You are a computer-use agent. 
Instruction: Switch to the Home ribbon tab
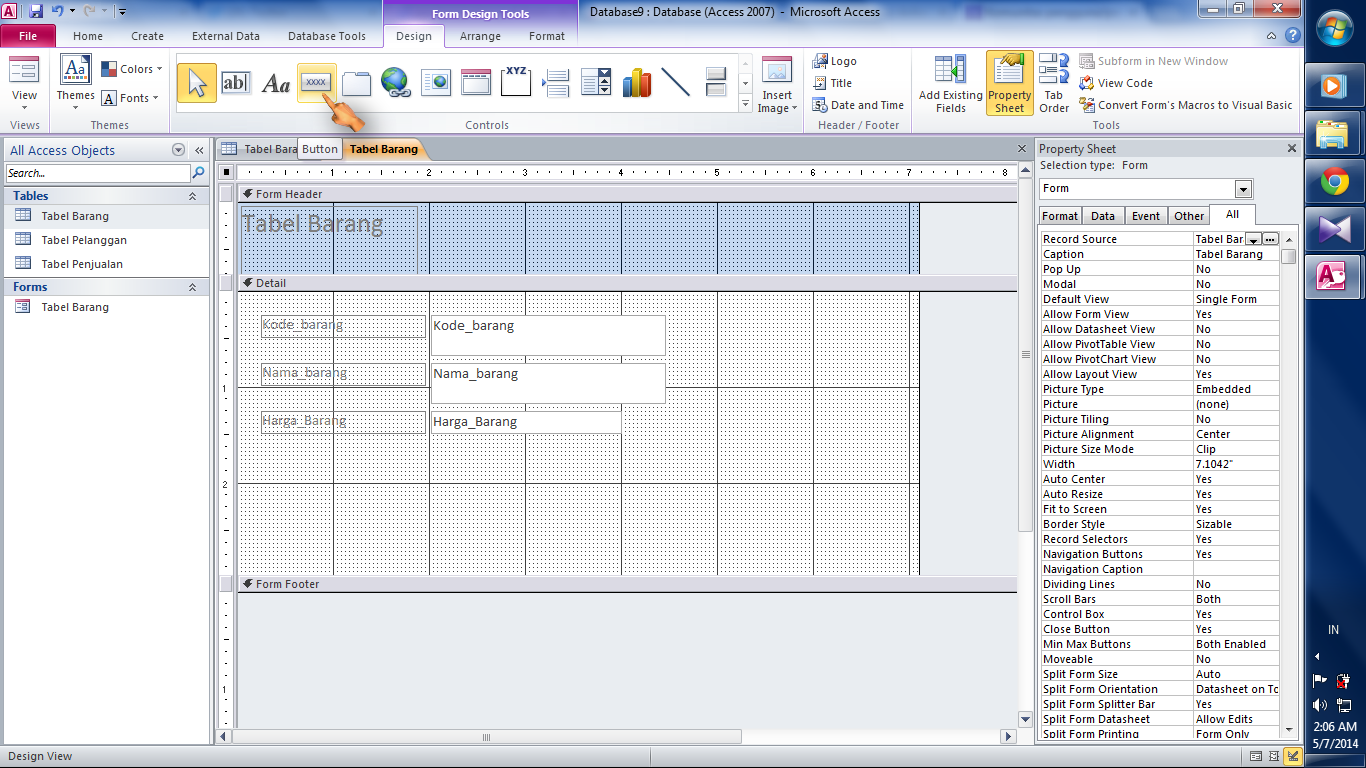pos(88,36)
